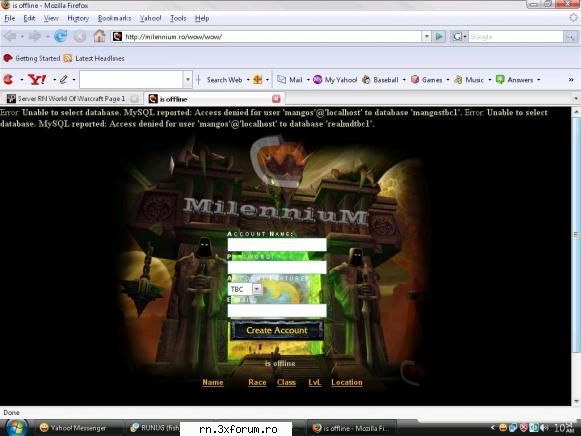Screen dimensions: 581x436
Task: Open the Yahoo! menu
Action: 150,18
